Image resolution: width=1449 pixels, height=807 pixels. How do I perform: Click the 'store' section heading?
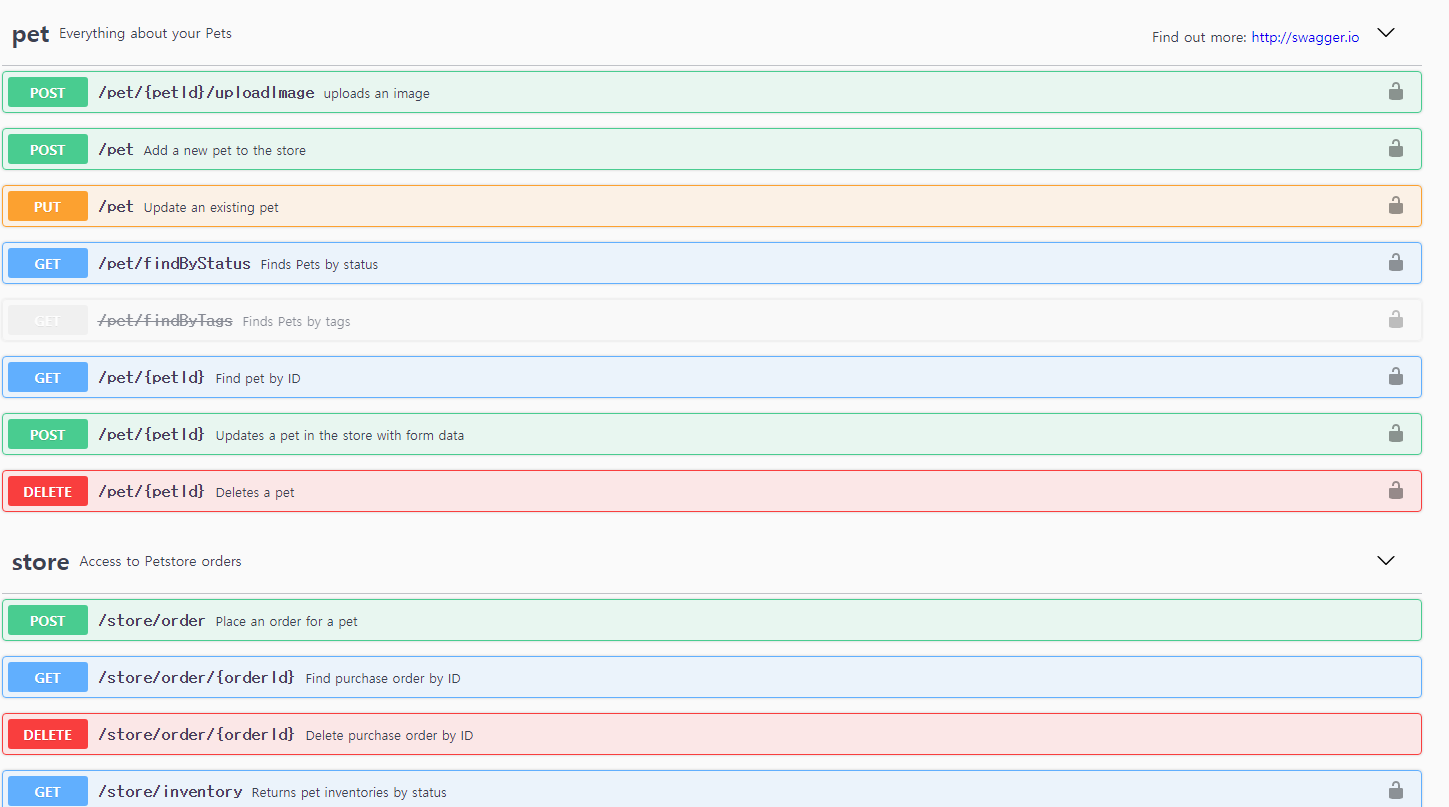[40, 562]
